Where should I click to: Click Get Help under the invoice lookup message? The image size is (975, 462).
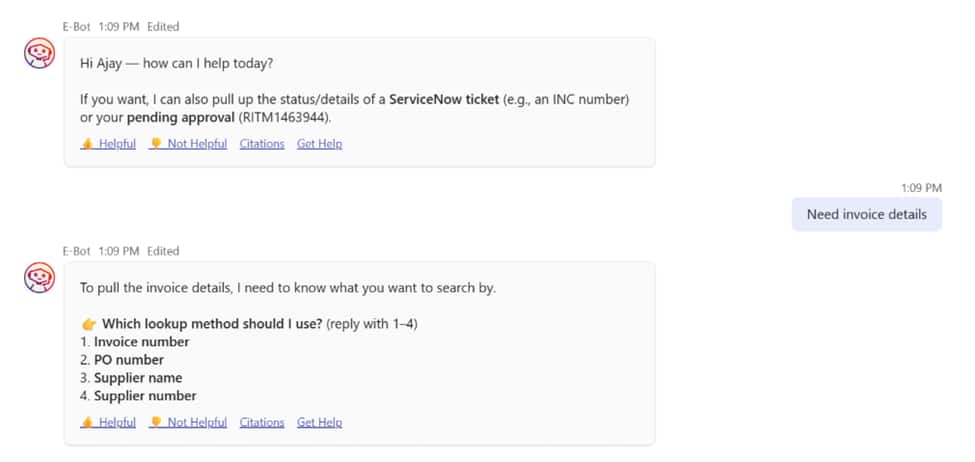coord(319,422)
